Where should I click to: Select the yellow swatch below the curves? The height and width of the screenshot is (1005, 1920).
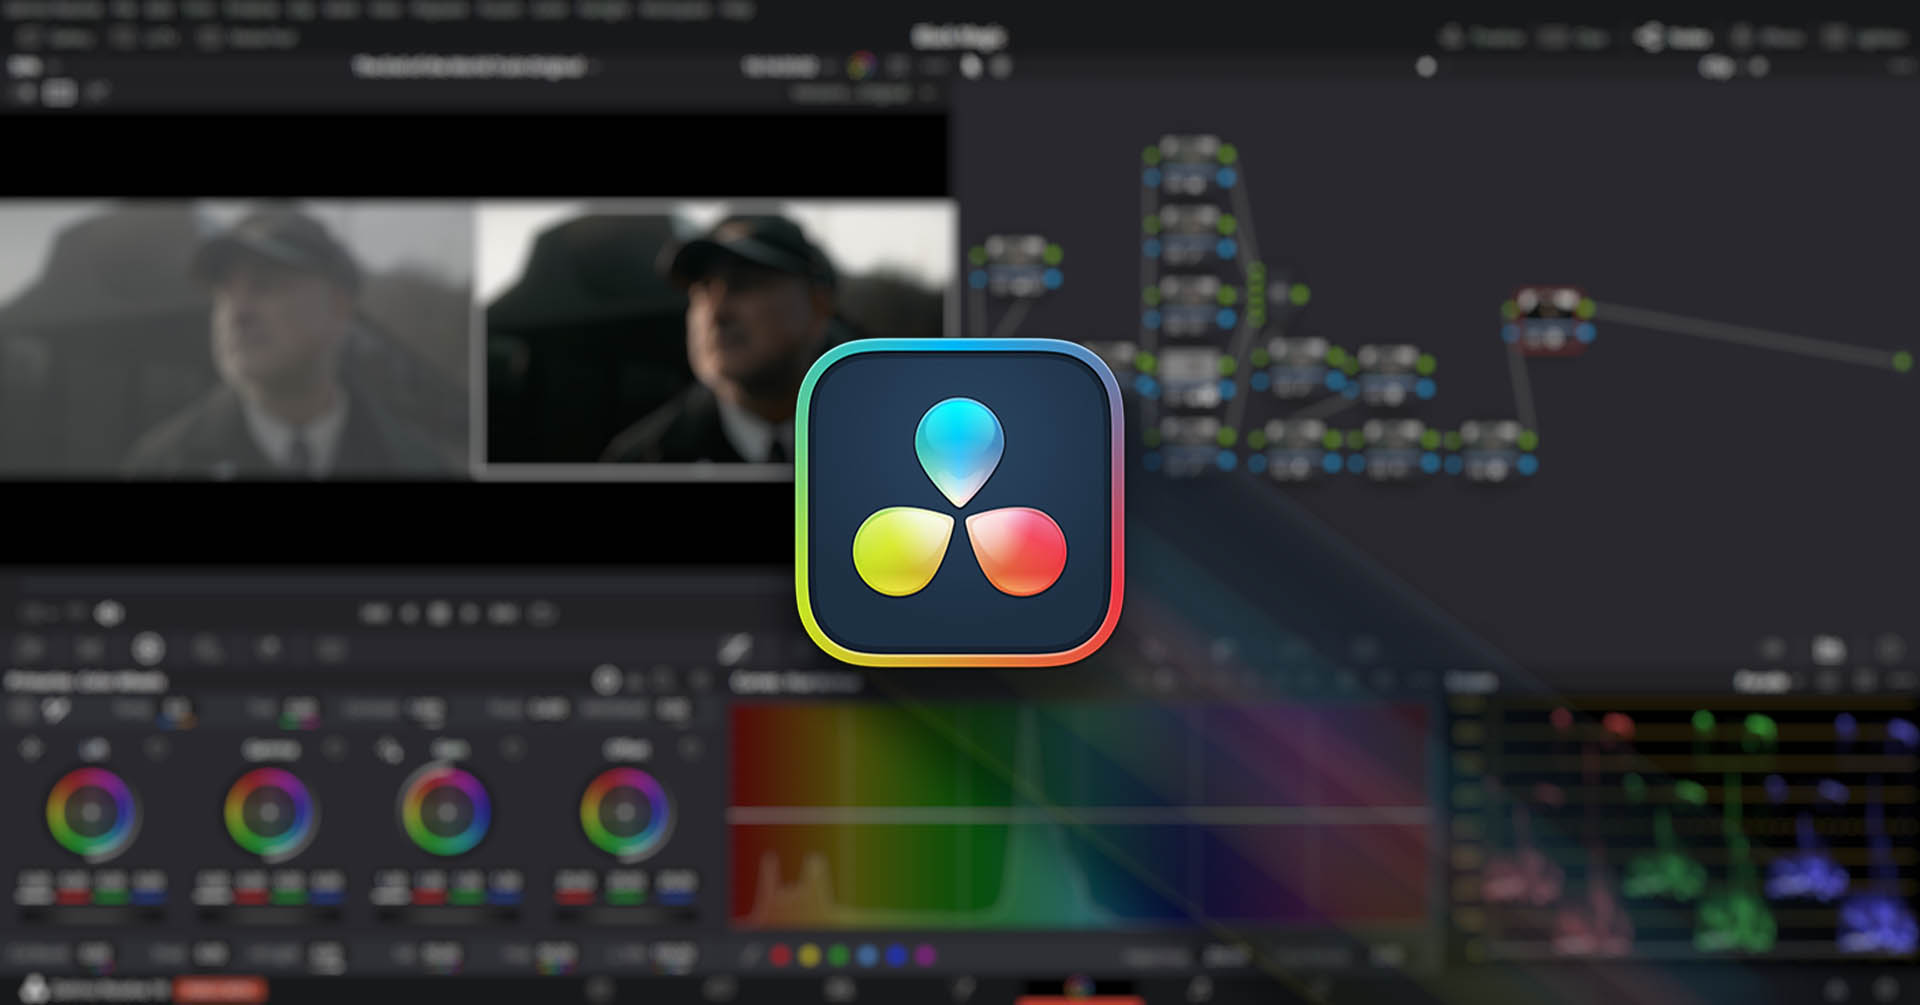809,956
